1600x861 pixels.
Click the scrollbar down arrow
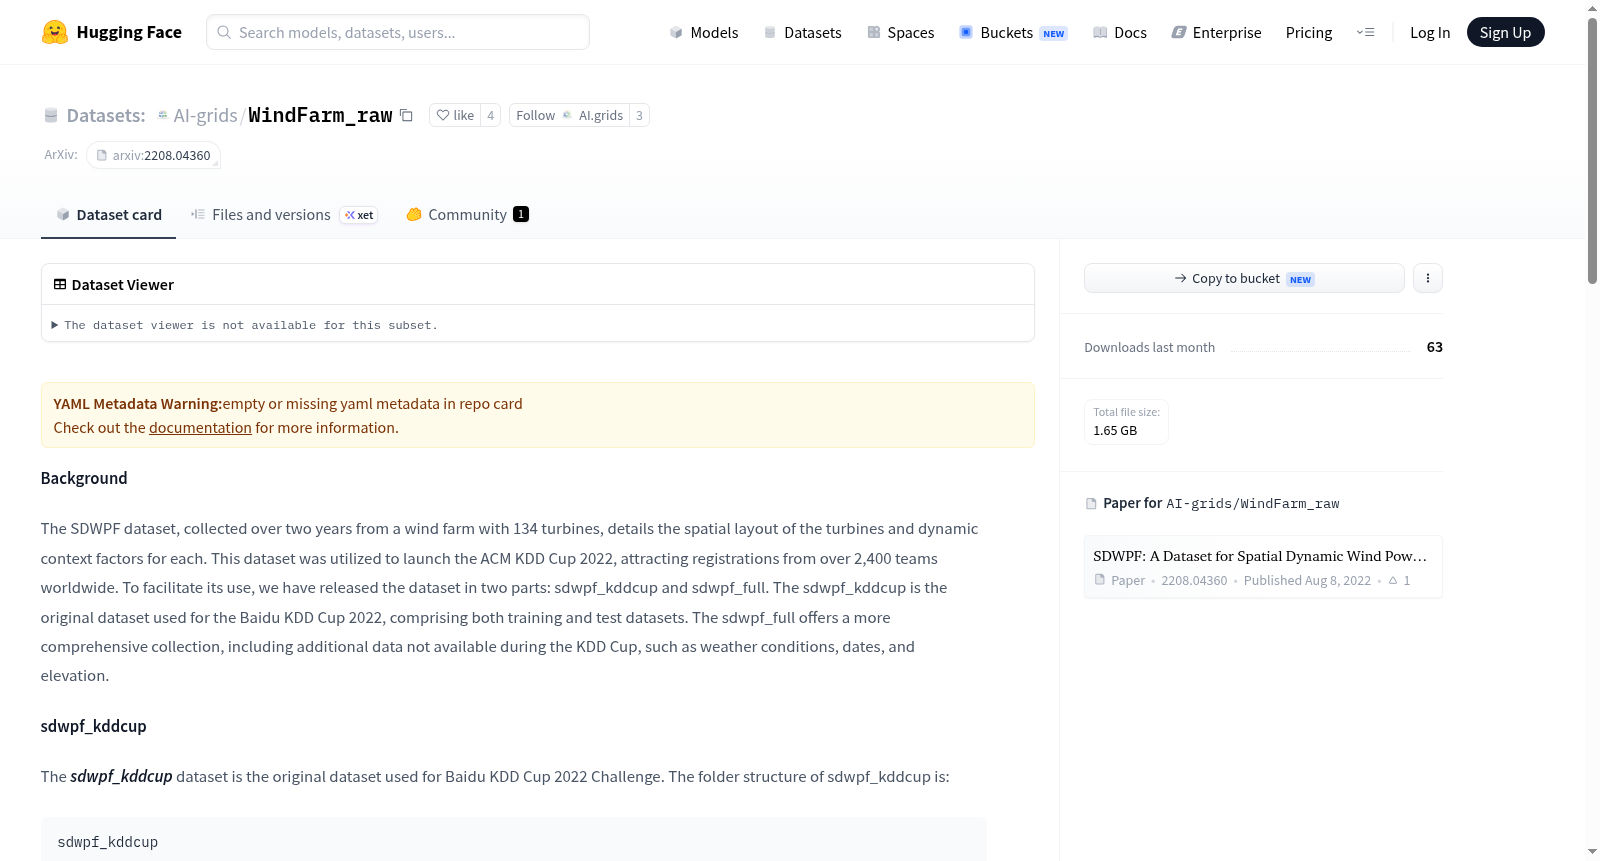click(1592, 852)
